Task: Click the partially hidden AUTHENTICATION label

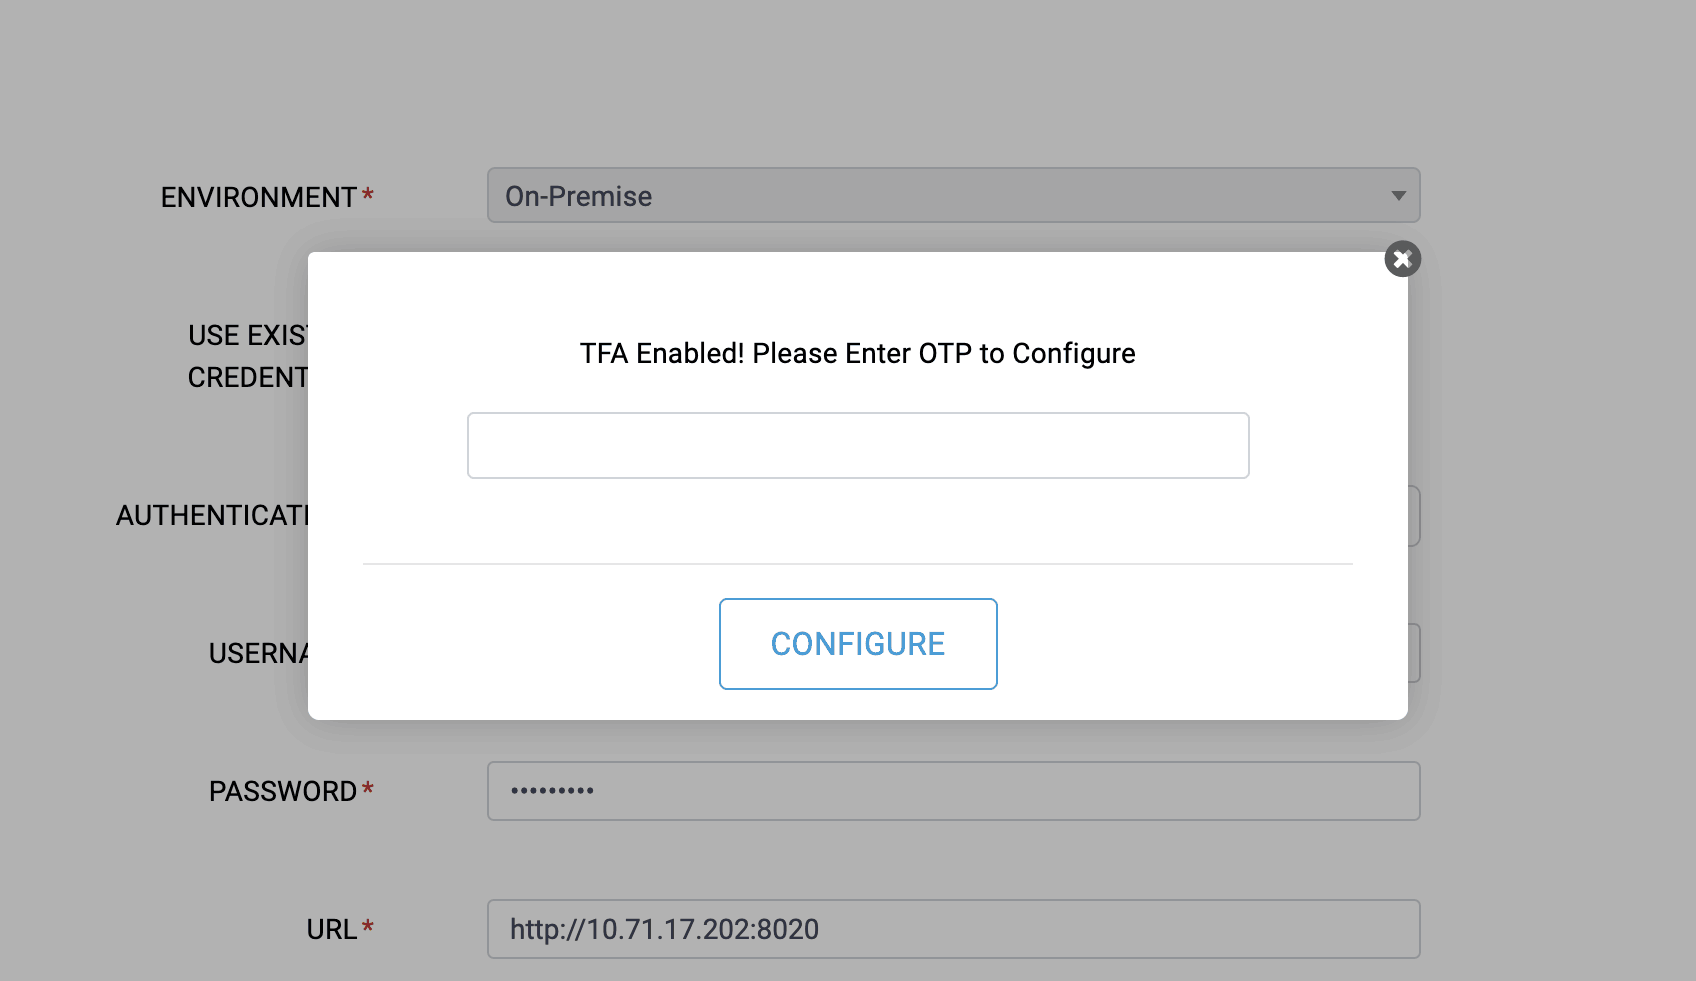Action: point(212,515)
